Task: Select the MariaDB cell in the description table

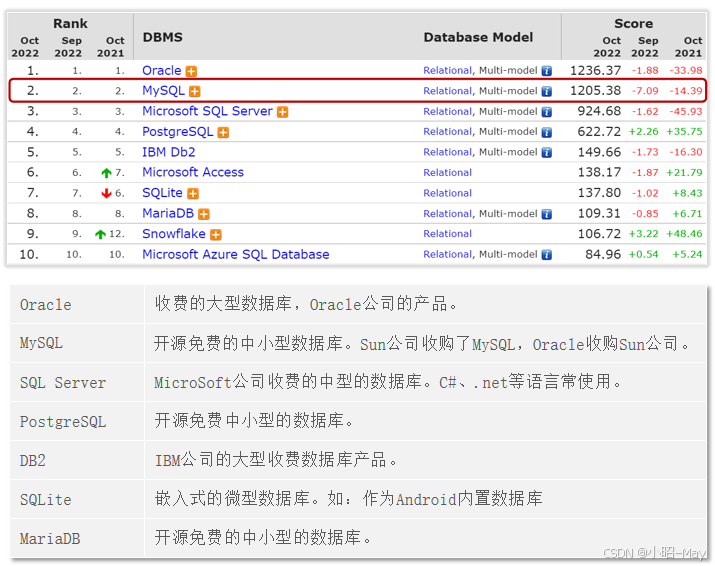Action: point(77,538)
